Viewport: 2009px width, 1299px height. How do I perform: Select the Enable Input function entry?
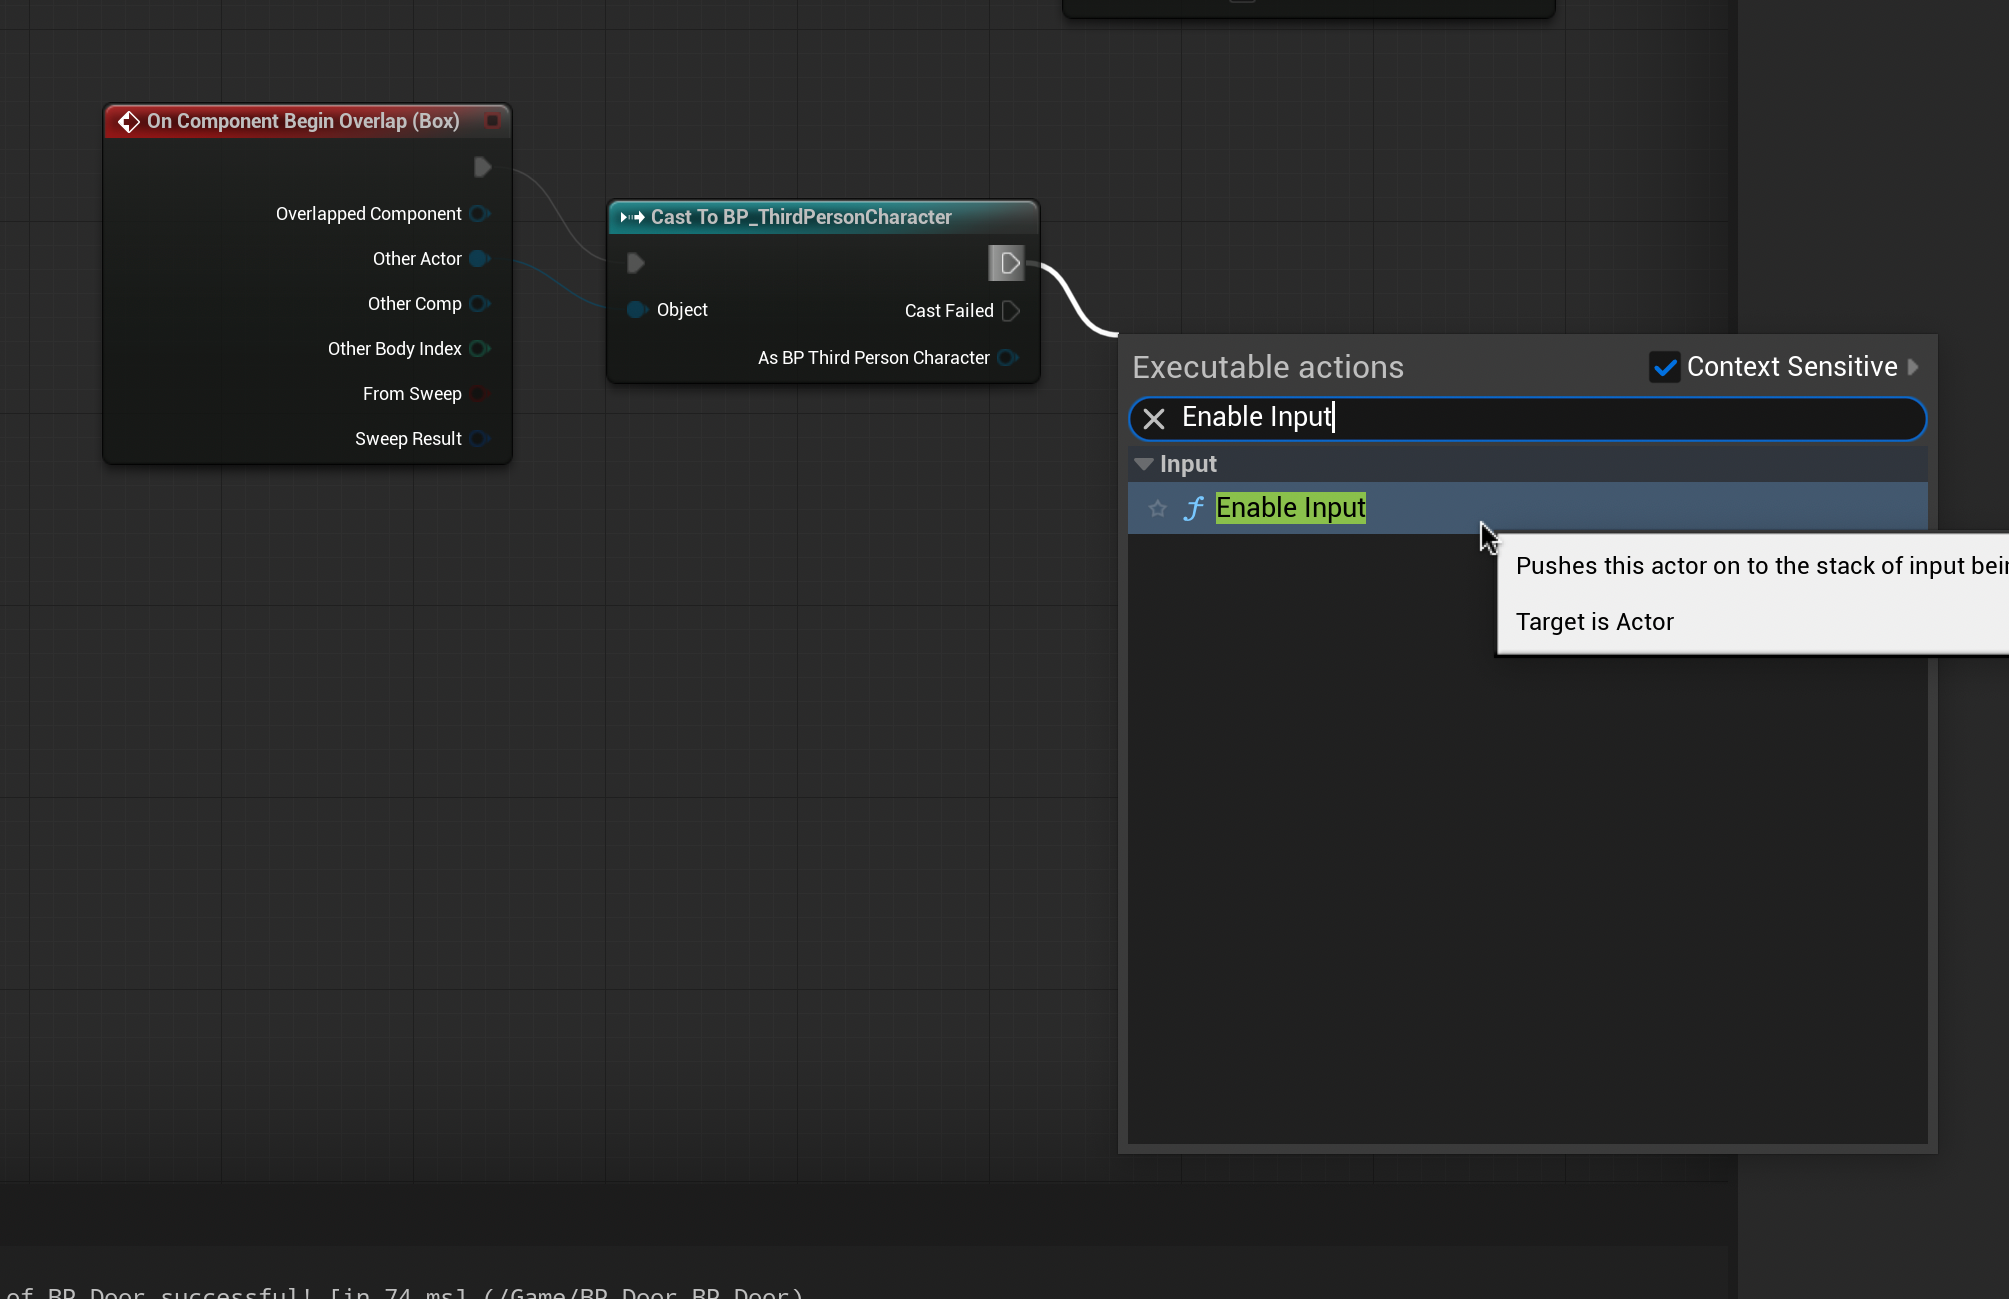pyautogui.click(x=1290, y=508)
